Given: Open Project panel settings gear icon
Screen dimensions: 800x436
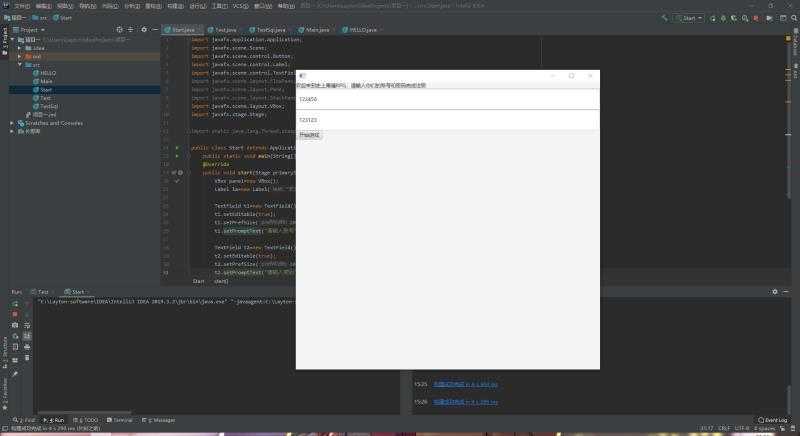Looking at the screenshot, I should click(x=144, y=30).
